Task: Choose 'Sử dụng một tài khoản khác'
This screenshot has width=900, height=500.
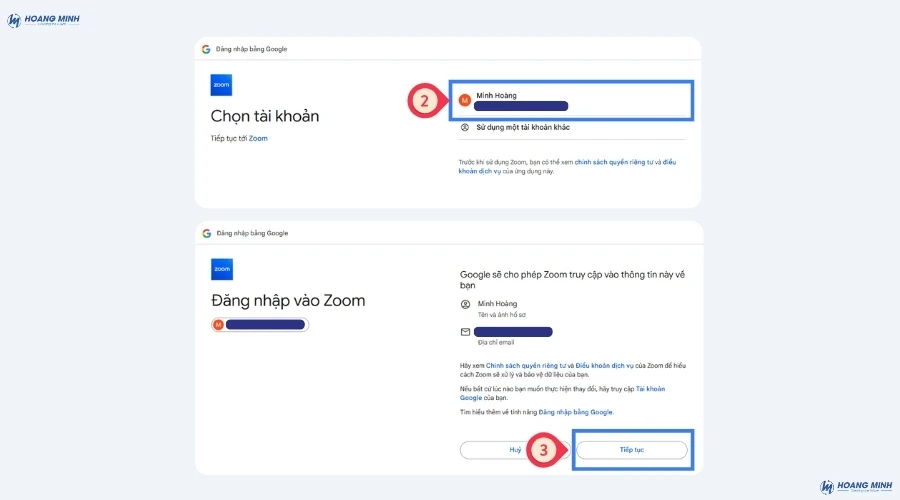Action: pyautogui.click(x=523, y=127)
